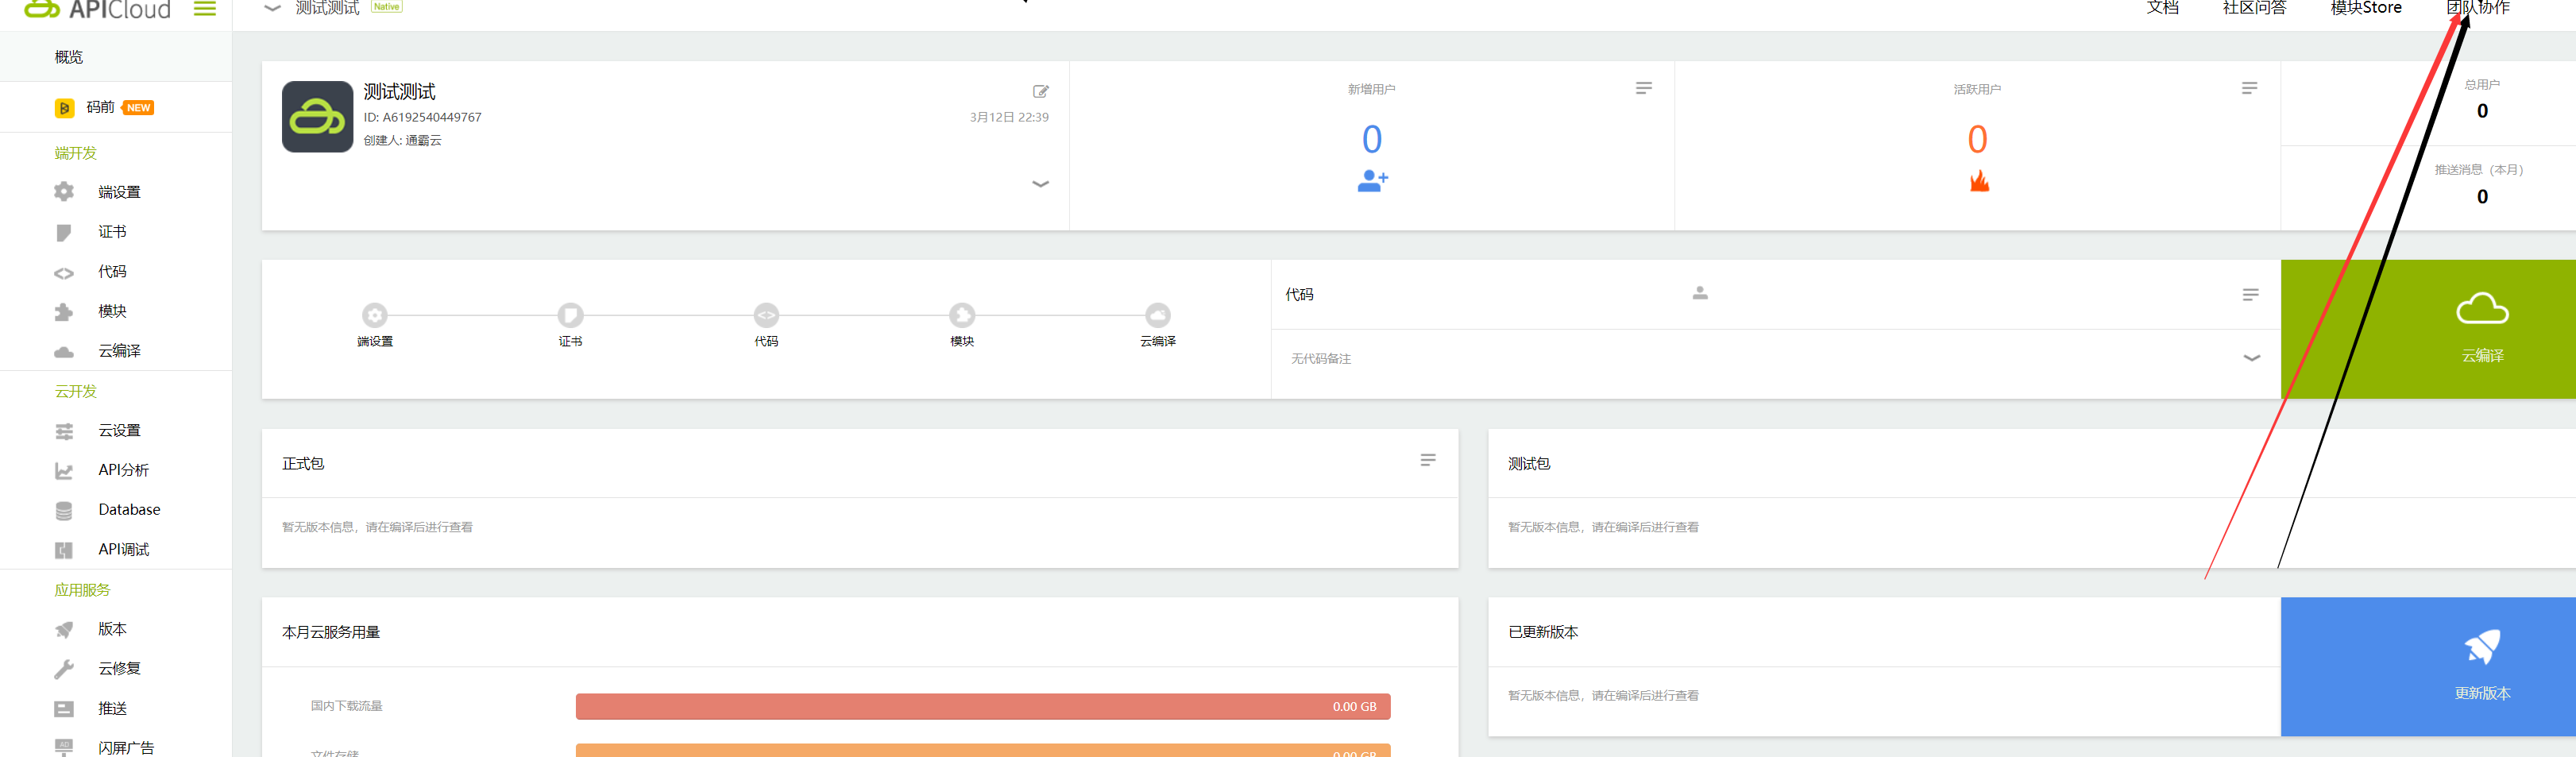Expand the 无代码备注 code notes chevron
The image size is (2576, 757).
pyautogui.click(x=2252, y=357)
